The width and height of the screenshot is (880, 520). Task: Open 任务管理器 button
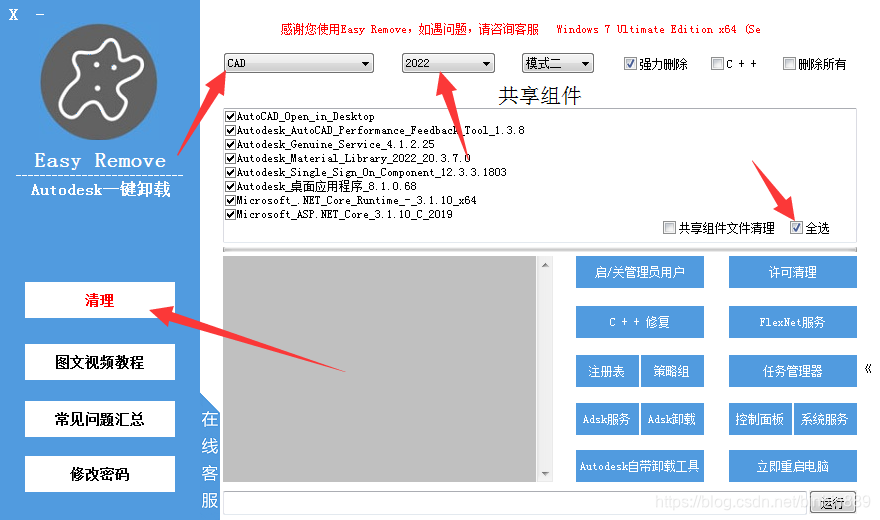(x=792, y=371)
